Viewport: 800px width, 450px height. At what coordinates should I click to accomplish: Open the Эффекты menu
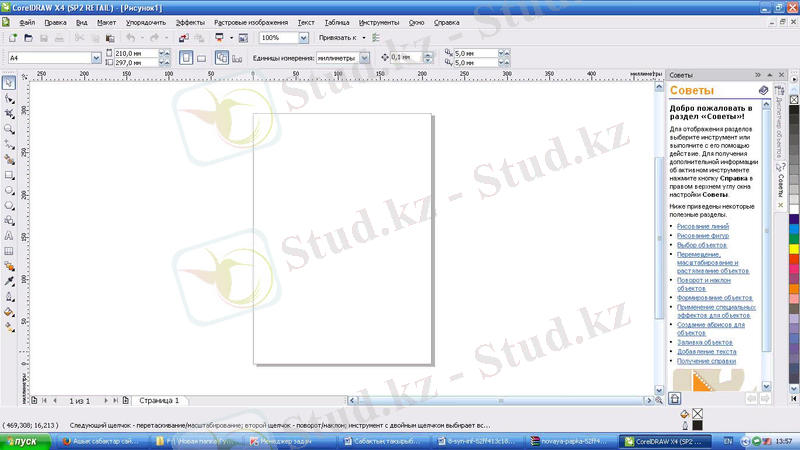(x=190, y=21)
